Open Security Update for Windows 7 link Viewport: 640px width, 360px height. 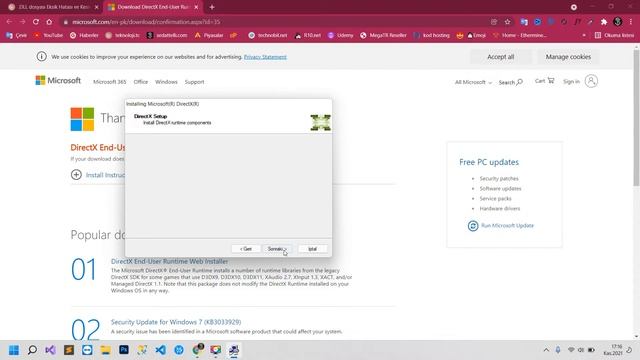(176, 322)
